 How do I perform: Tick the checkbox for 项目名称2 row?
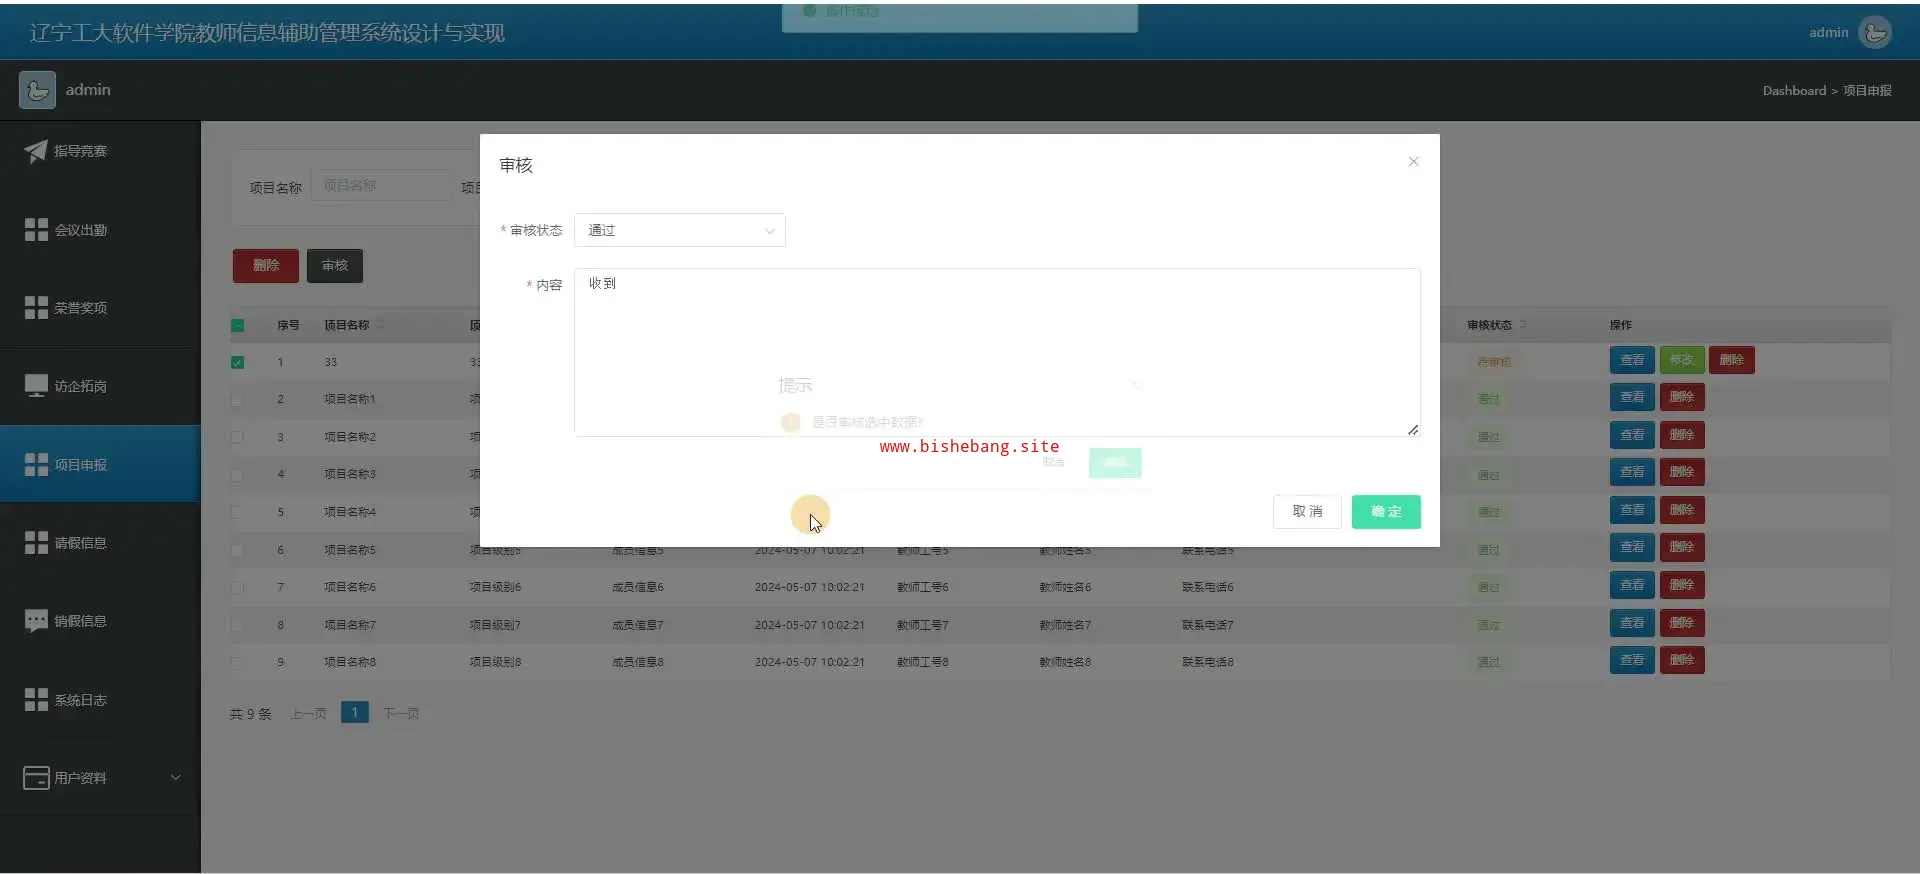point(237,437)
